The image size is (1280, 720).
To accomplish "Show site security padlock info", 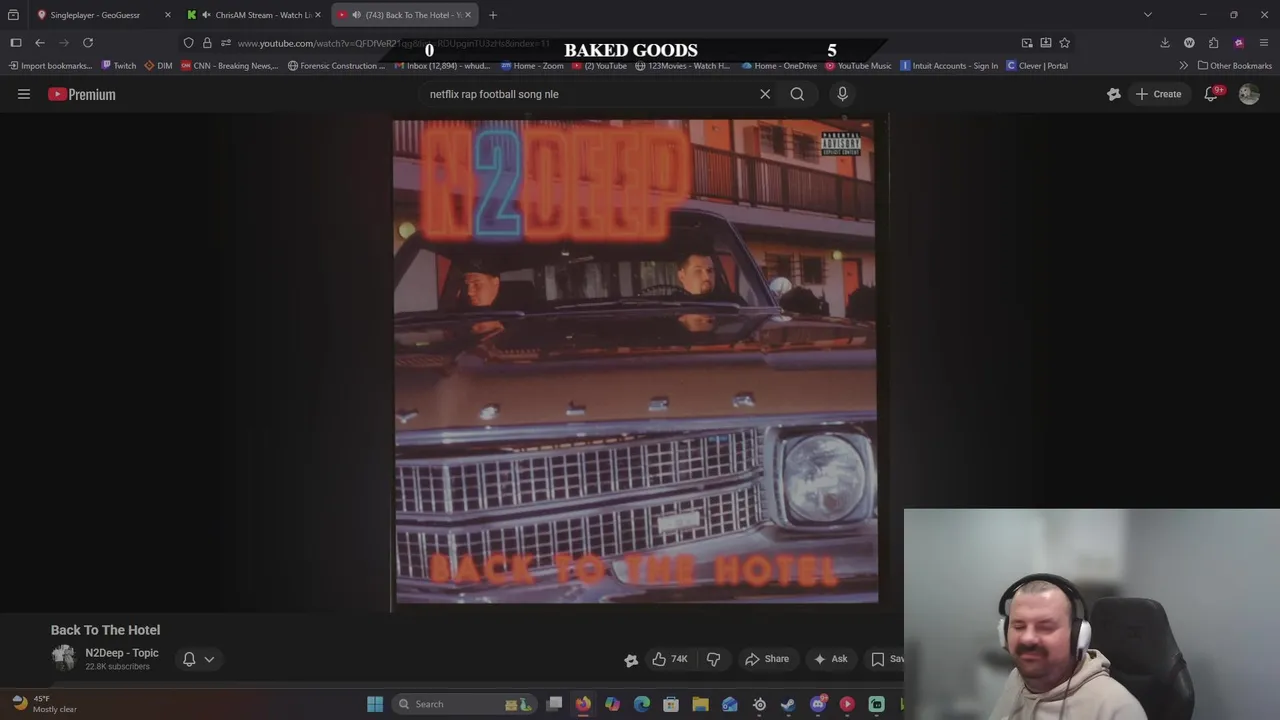I will click(207, 43).
